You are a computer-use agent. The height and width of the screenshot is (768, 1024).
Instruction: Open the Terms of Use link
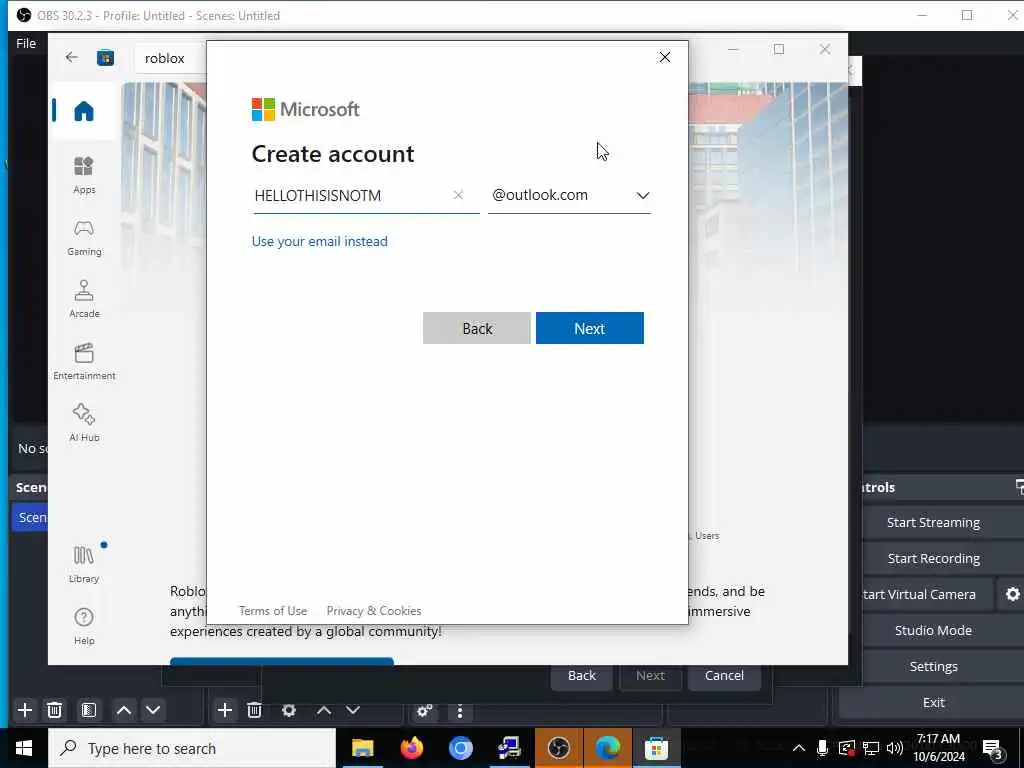click(x=272, y=611)
